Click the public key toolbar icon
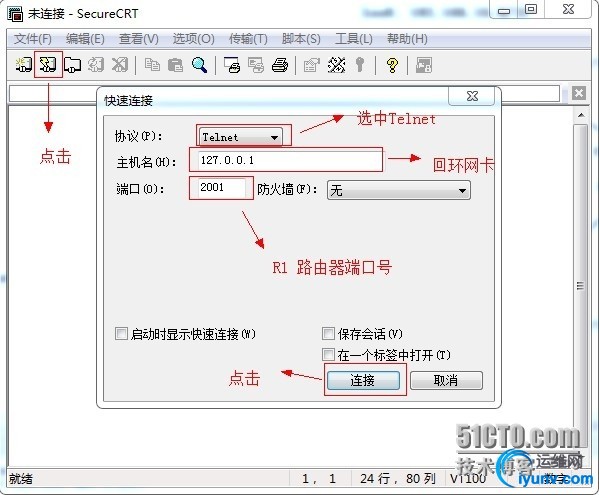 (359, 65)
